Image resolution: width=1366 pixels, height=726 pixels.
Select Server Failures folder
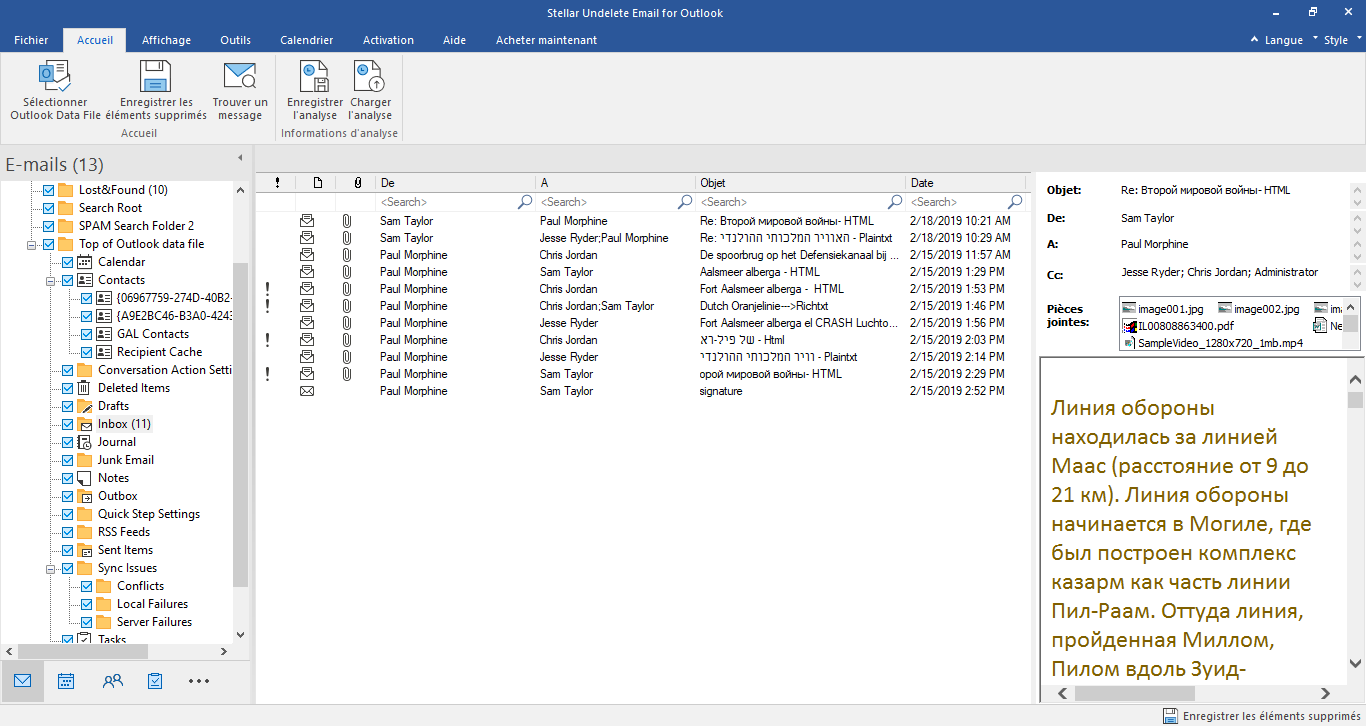[x=154, y=622]
